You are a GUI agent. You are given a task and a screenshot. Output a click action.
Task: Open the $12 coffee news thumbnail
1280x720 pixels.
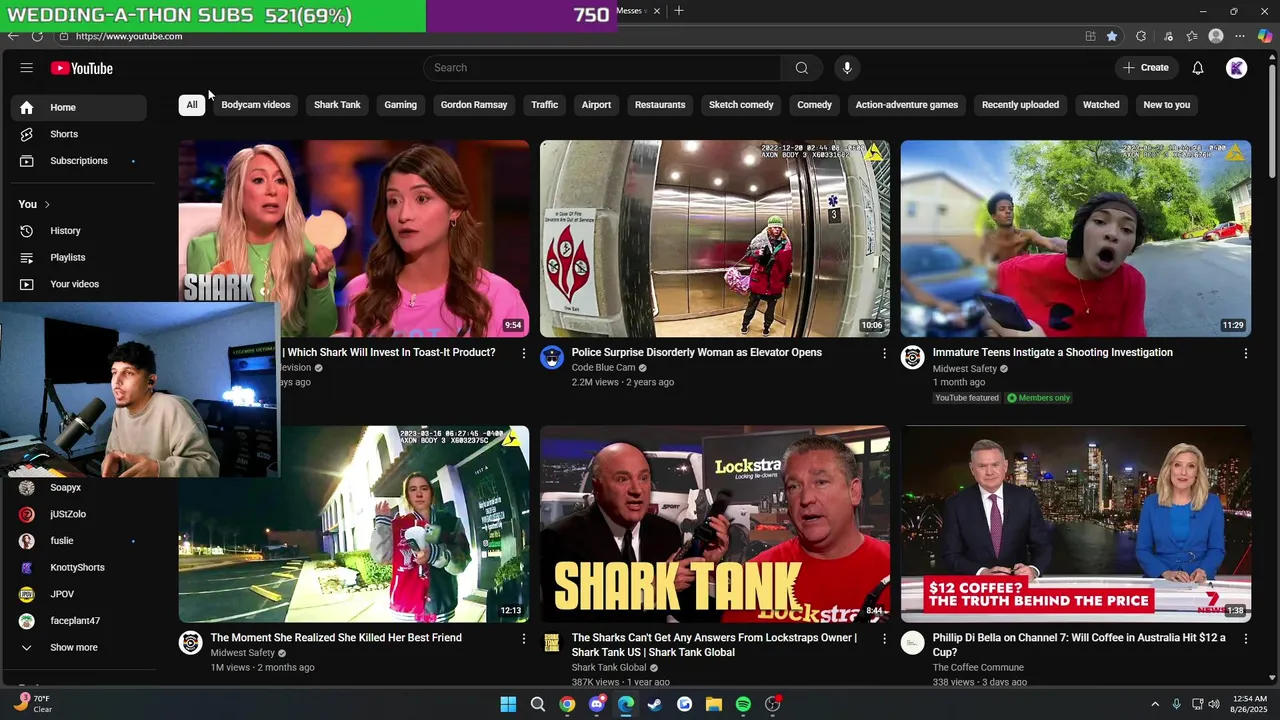point(1076,524)
